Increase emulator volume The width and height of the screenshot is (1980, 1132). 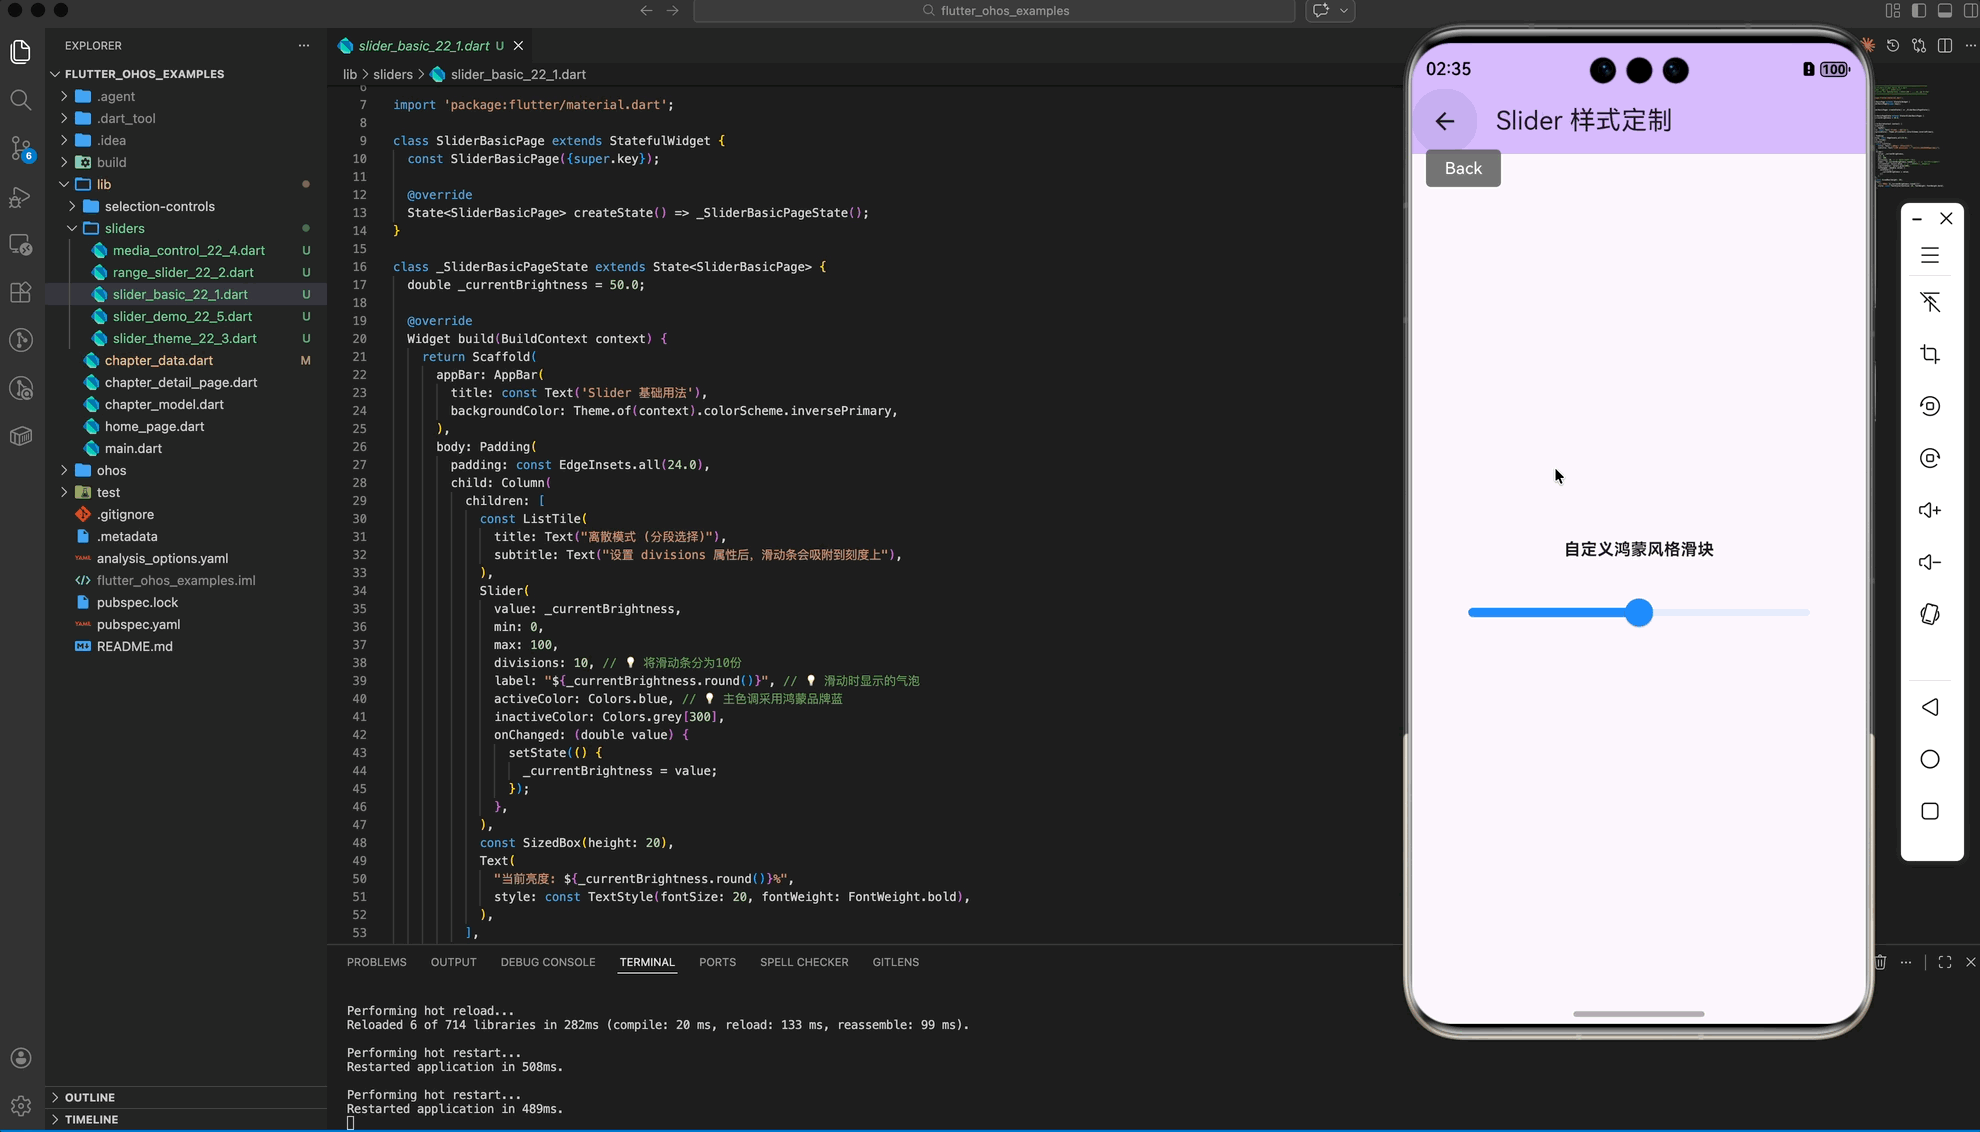click(1930, 510)
